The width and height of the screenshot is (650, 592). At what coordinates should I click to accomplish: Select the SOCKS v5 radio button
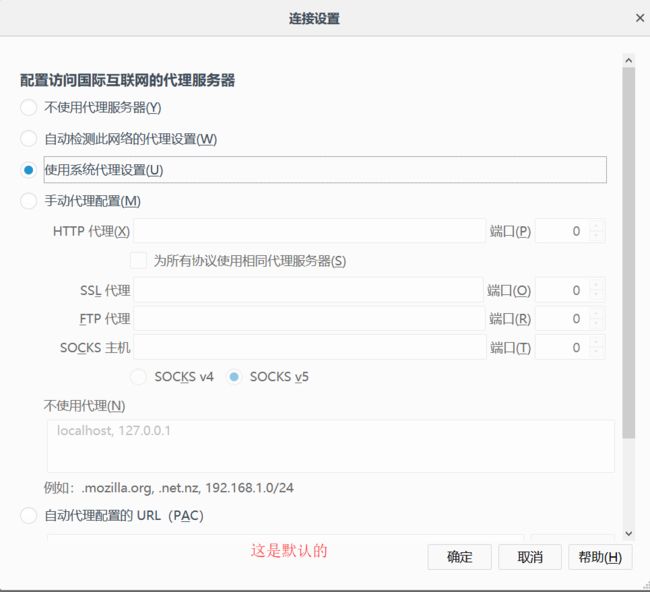[235, 377]
